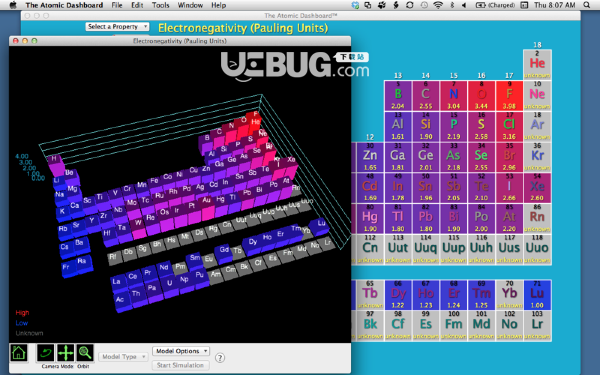This screenshot has width=600, height=375.
Task: Click the green home view icon
Action: click(18, 352)
